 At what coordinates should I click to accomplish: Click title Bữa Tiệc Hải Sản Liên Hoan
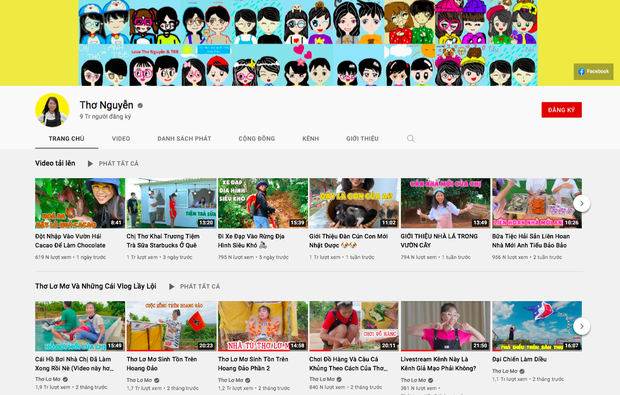(531, 241)
